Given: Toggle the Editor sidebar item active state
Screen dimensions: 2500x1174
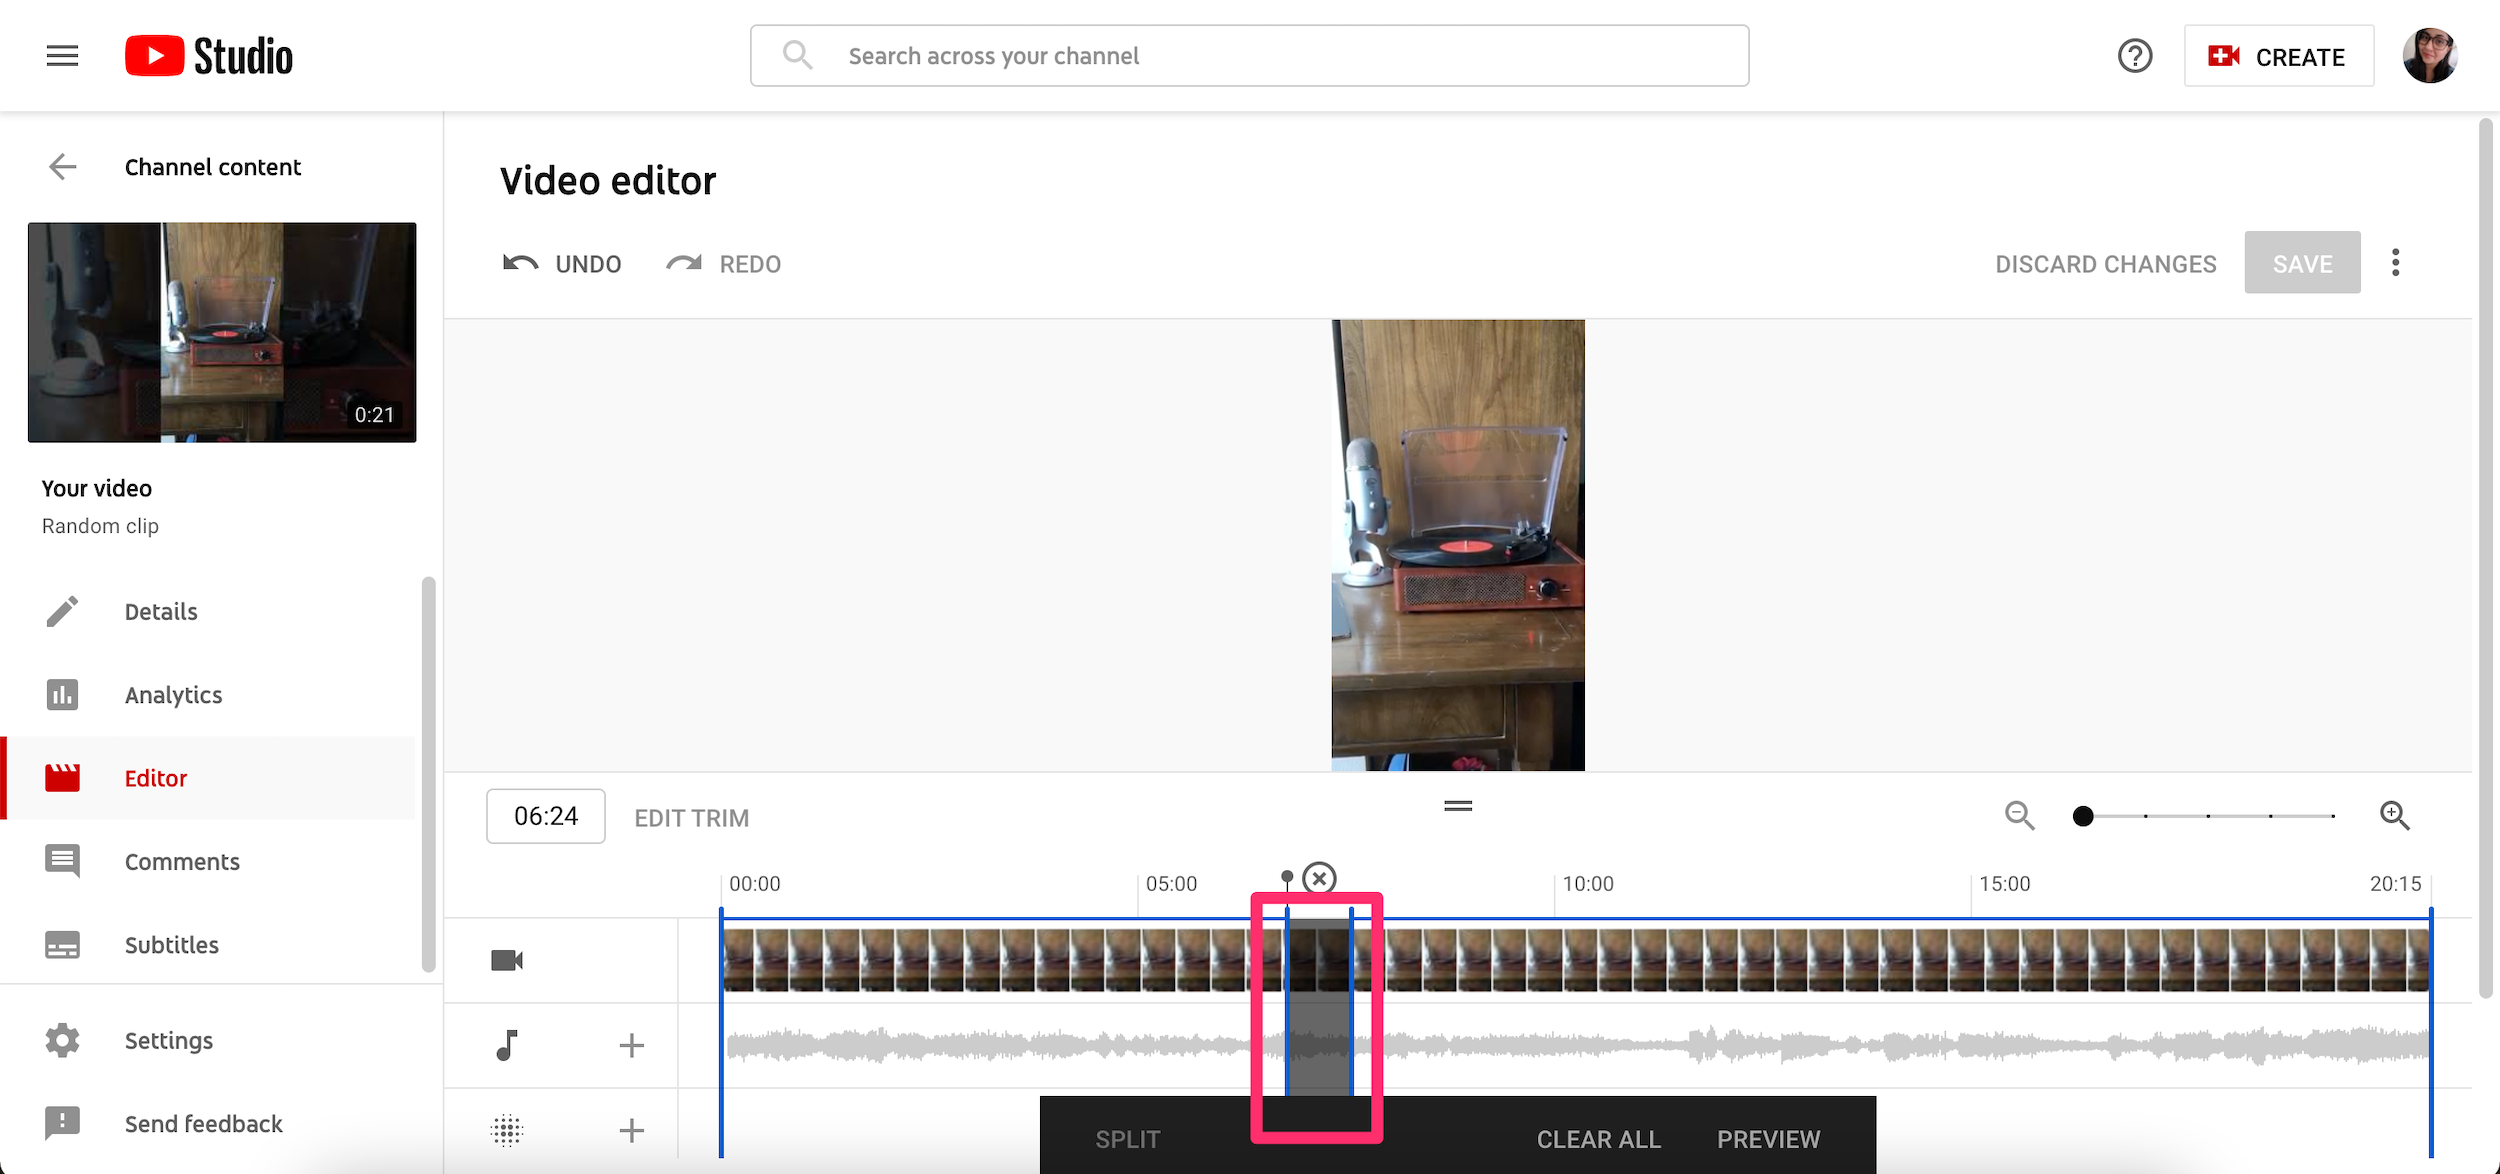Looking at the screenshot, I should 155,777.
